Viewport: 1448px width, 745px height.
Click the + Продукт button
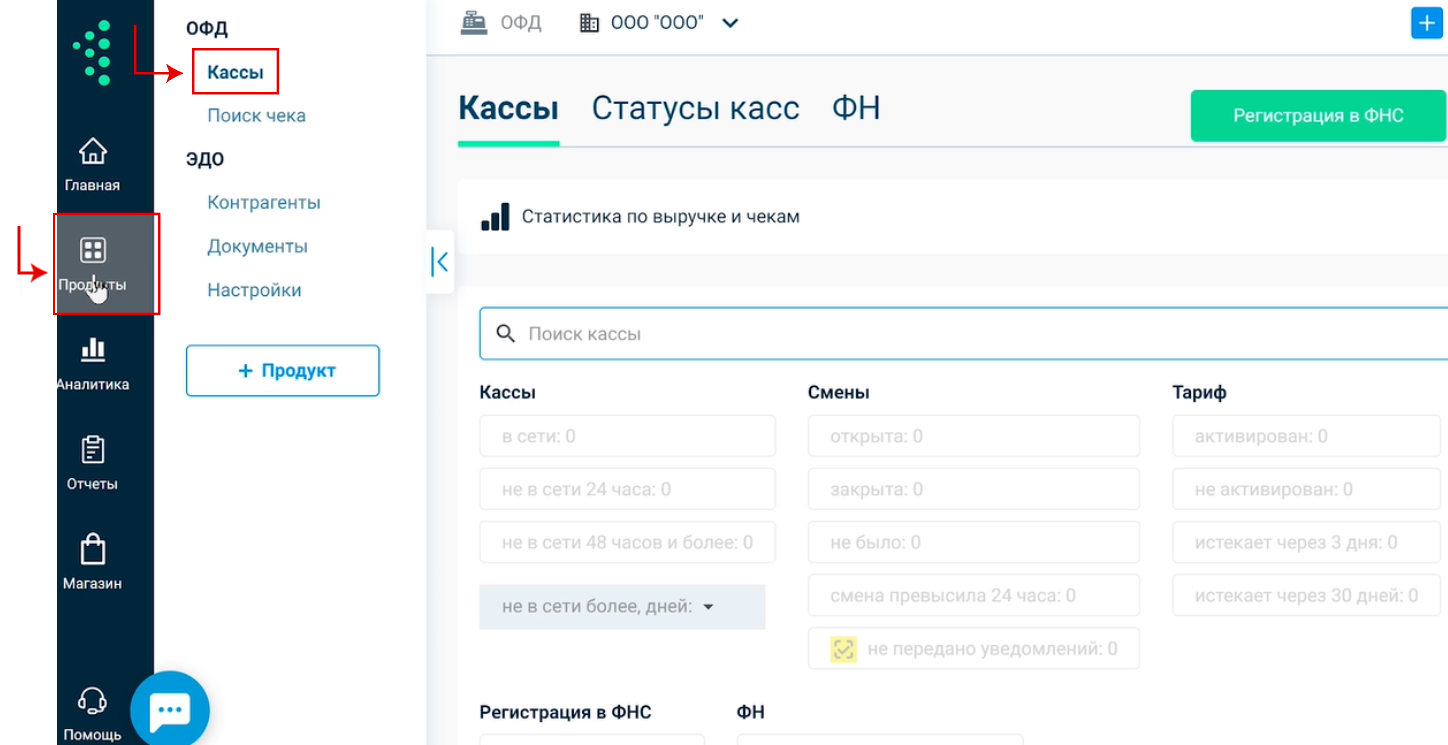coord(283,371)
